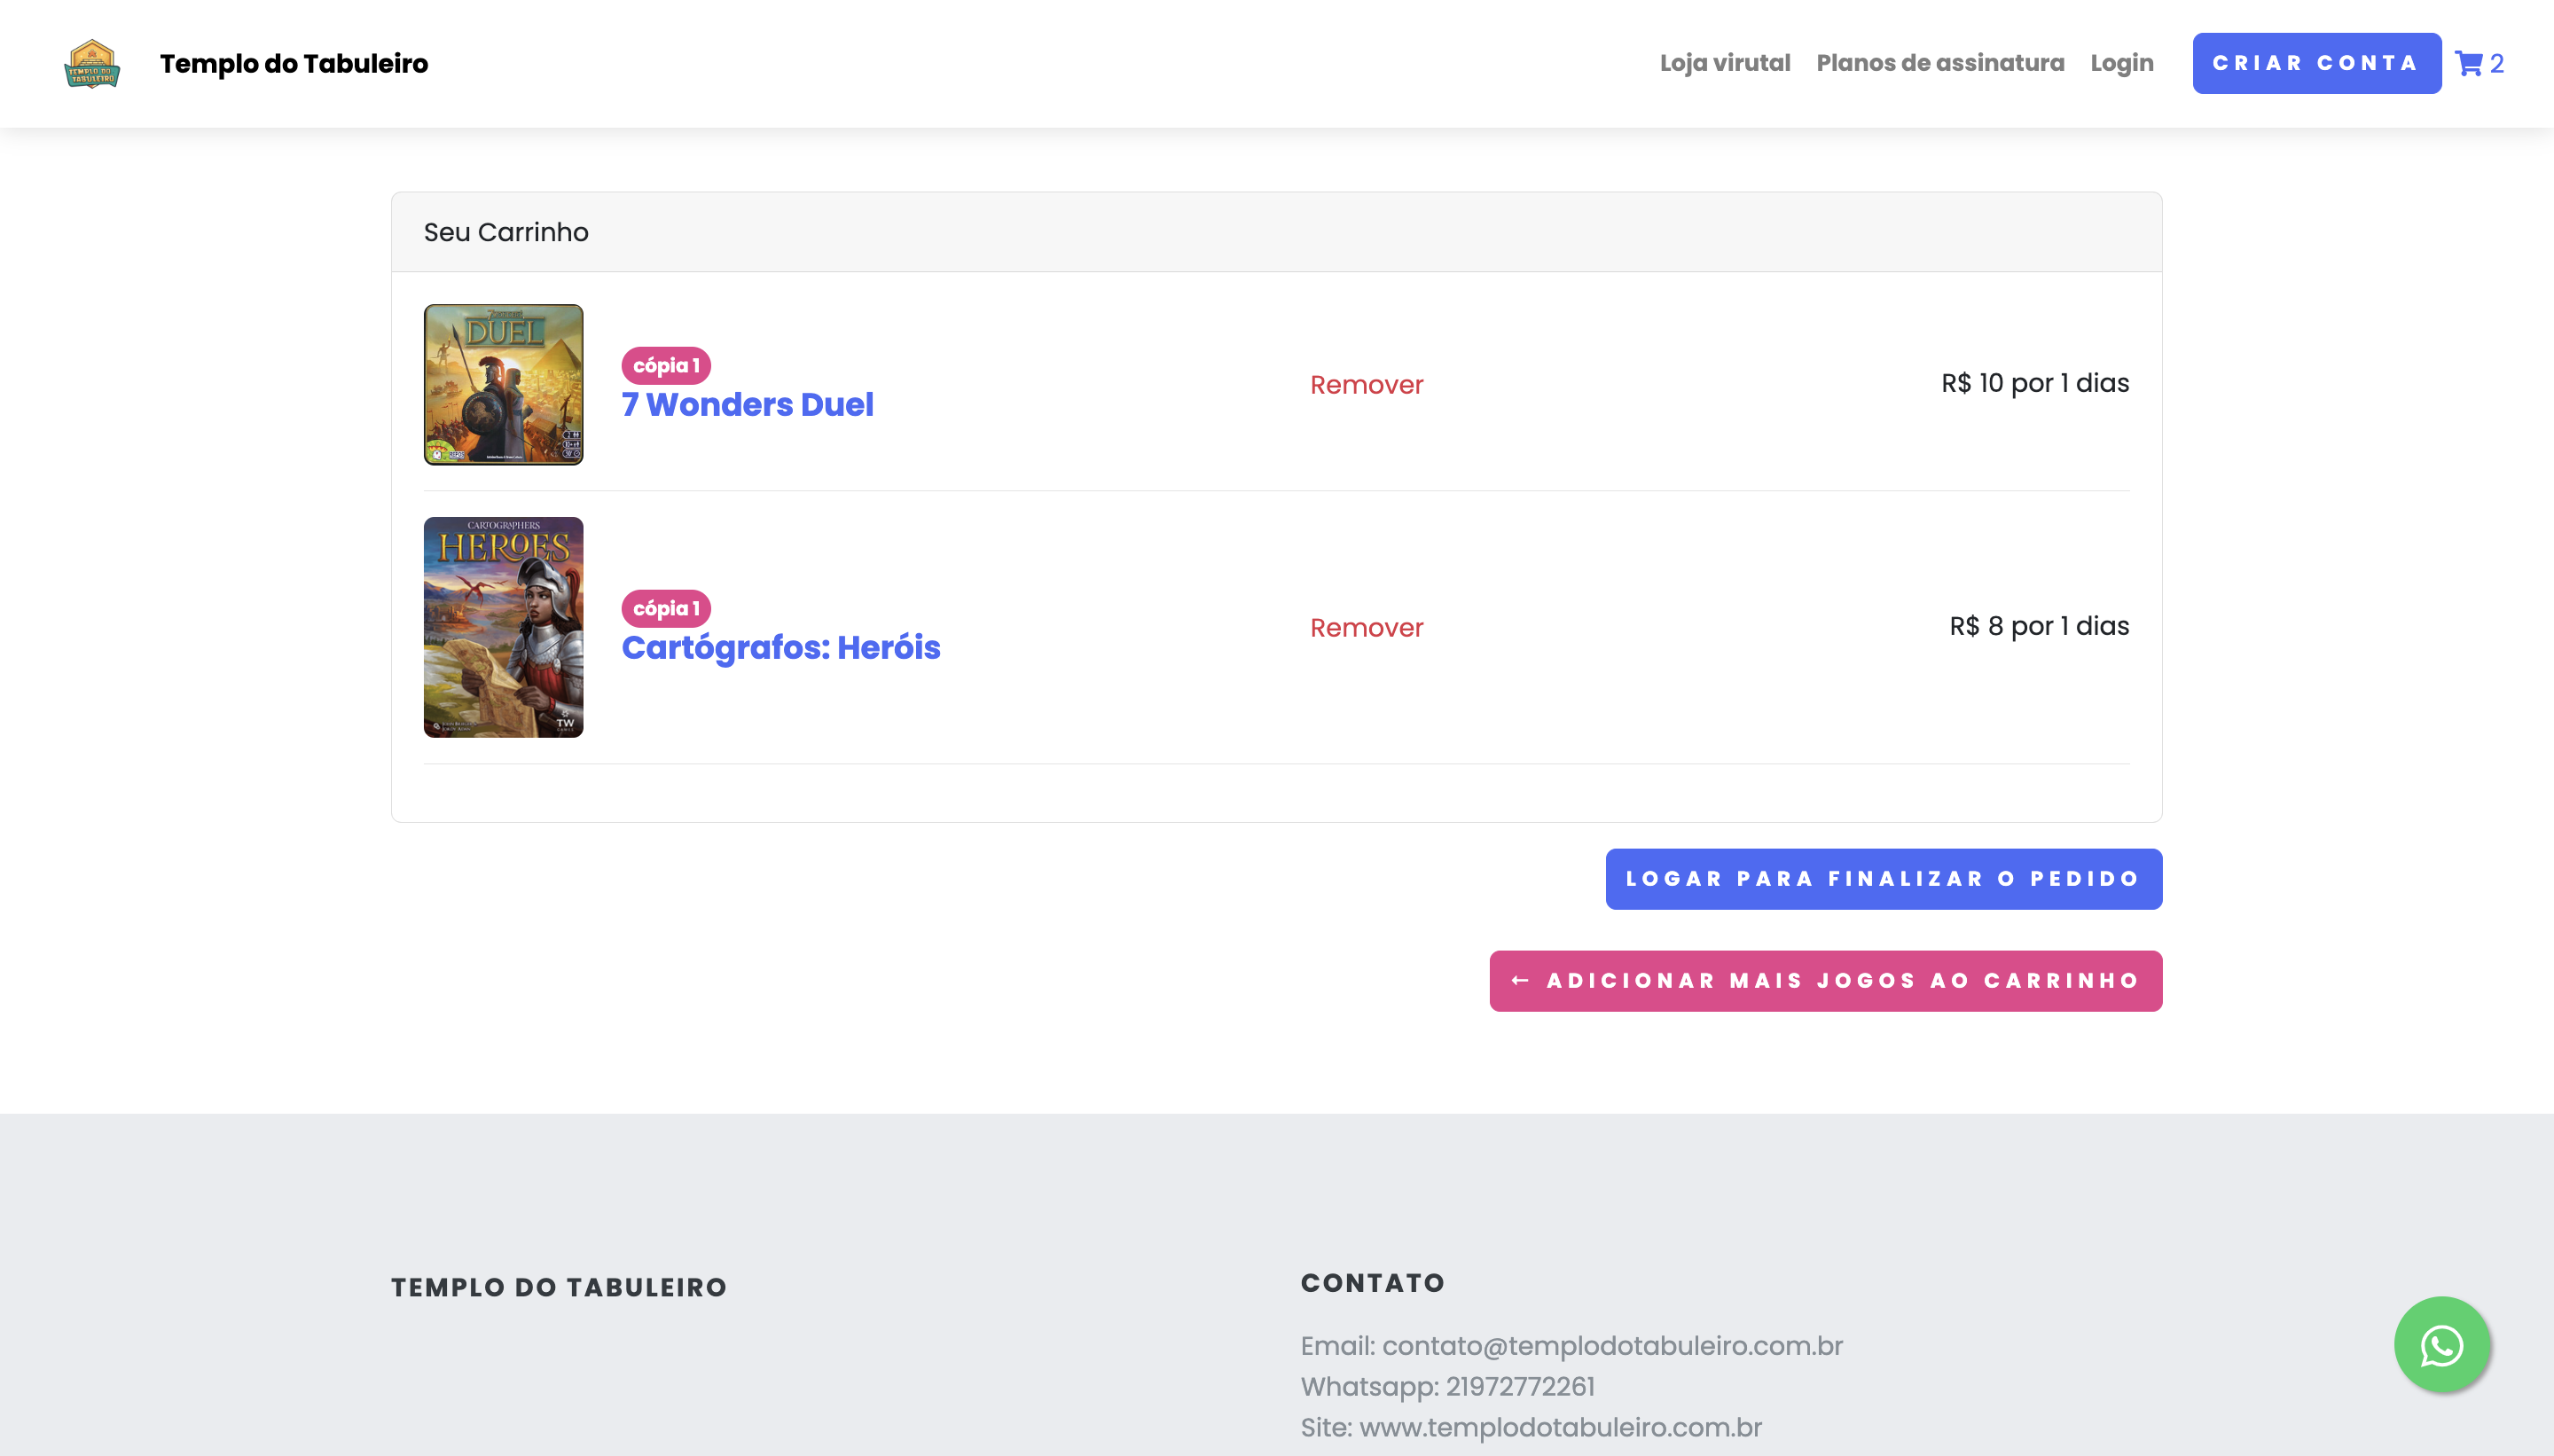Image resolution: width=2554 pixels, height=1456 pixels.
Task: Go to Planos de assinatura
Action: coord(1940,63)
